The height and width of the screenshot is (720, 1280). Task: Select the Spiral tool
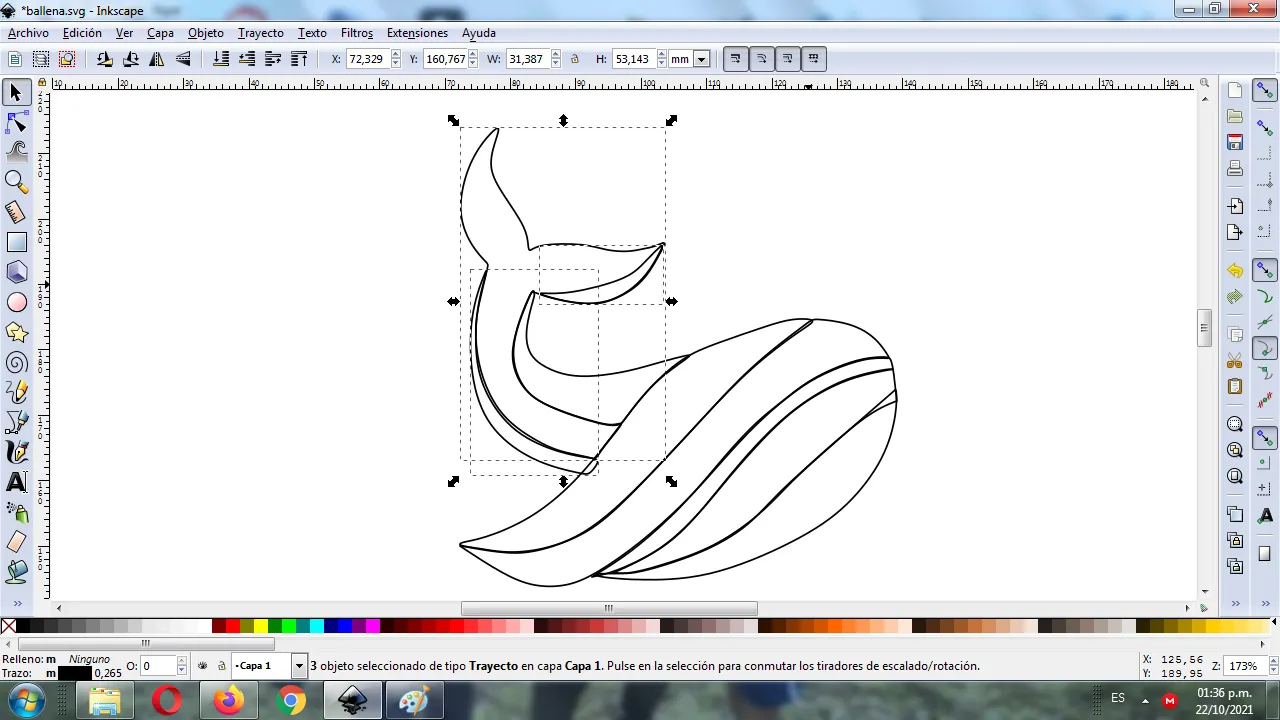[16, 362]
